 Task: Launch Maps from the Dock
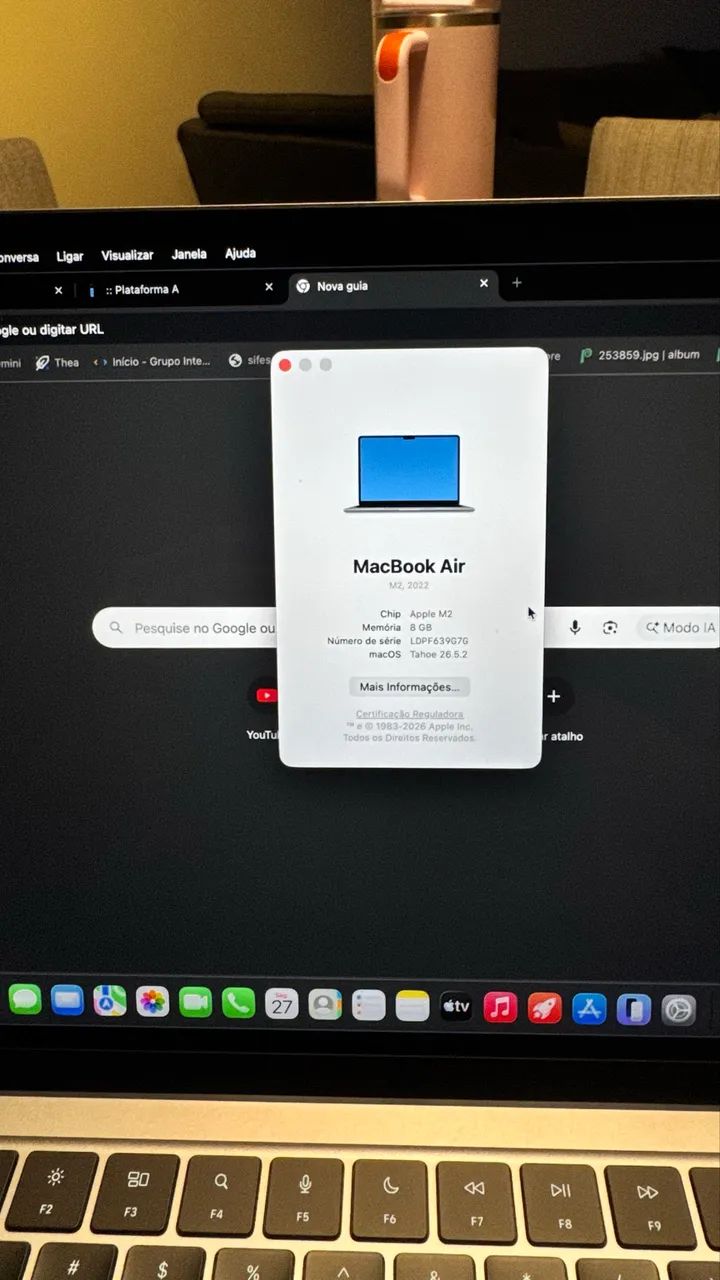pyautogui.click(x=110, y=1000)
